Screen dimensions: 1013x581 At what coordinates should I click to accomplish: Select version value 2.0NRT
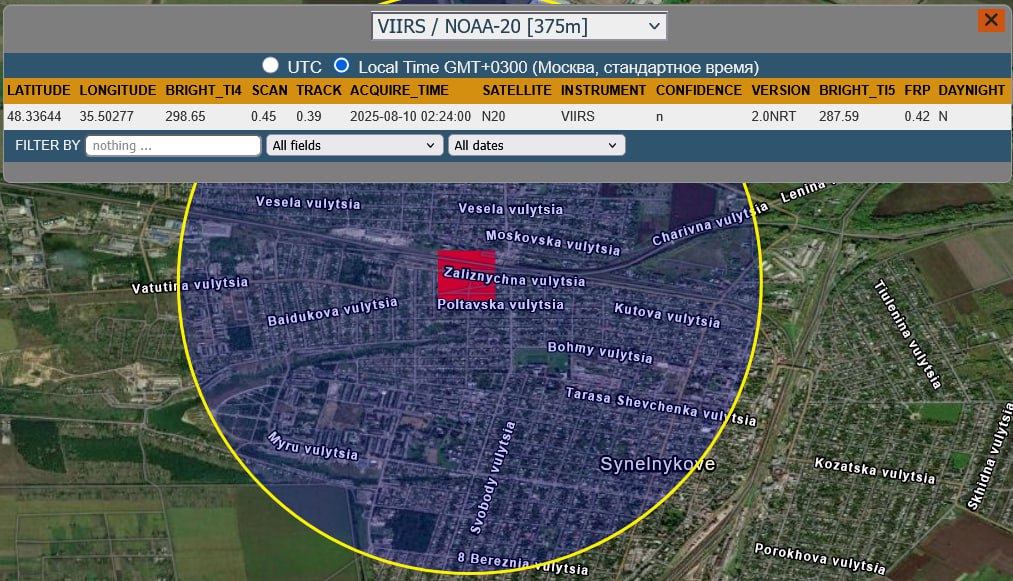click(x=773, y=116)
